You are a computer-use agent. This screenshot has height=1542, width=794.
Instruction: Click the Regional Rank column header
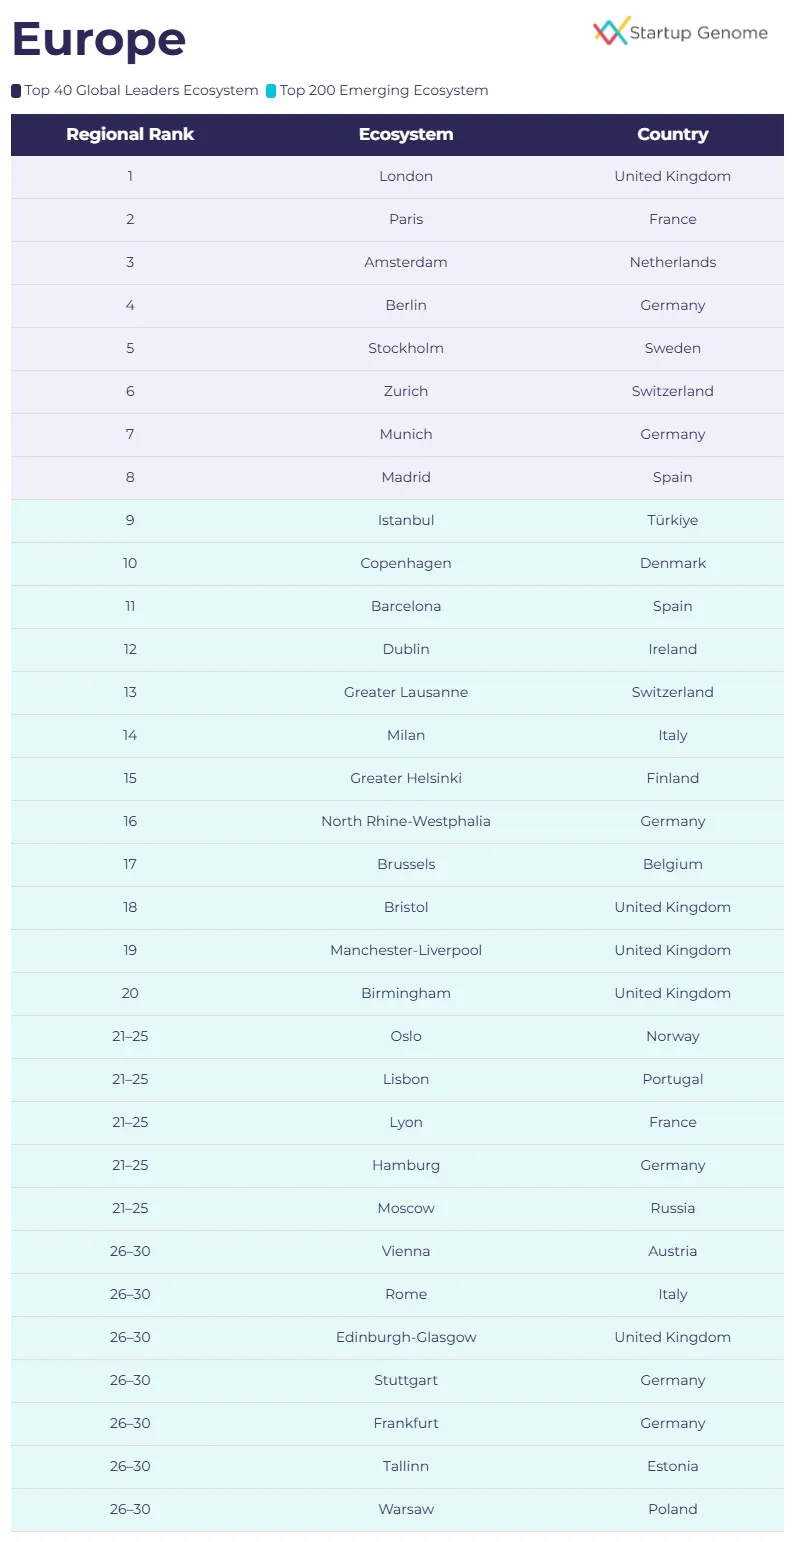pos(130,135)
